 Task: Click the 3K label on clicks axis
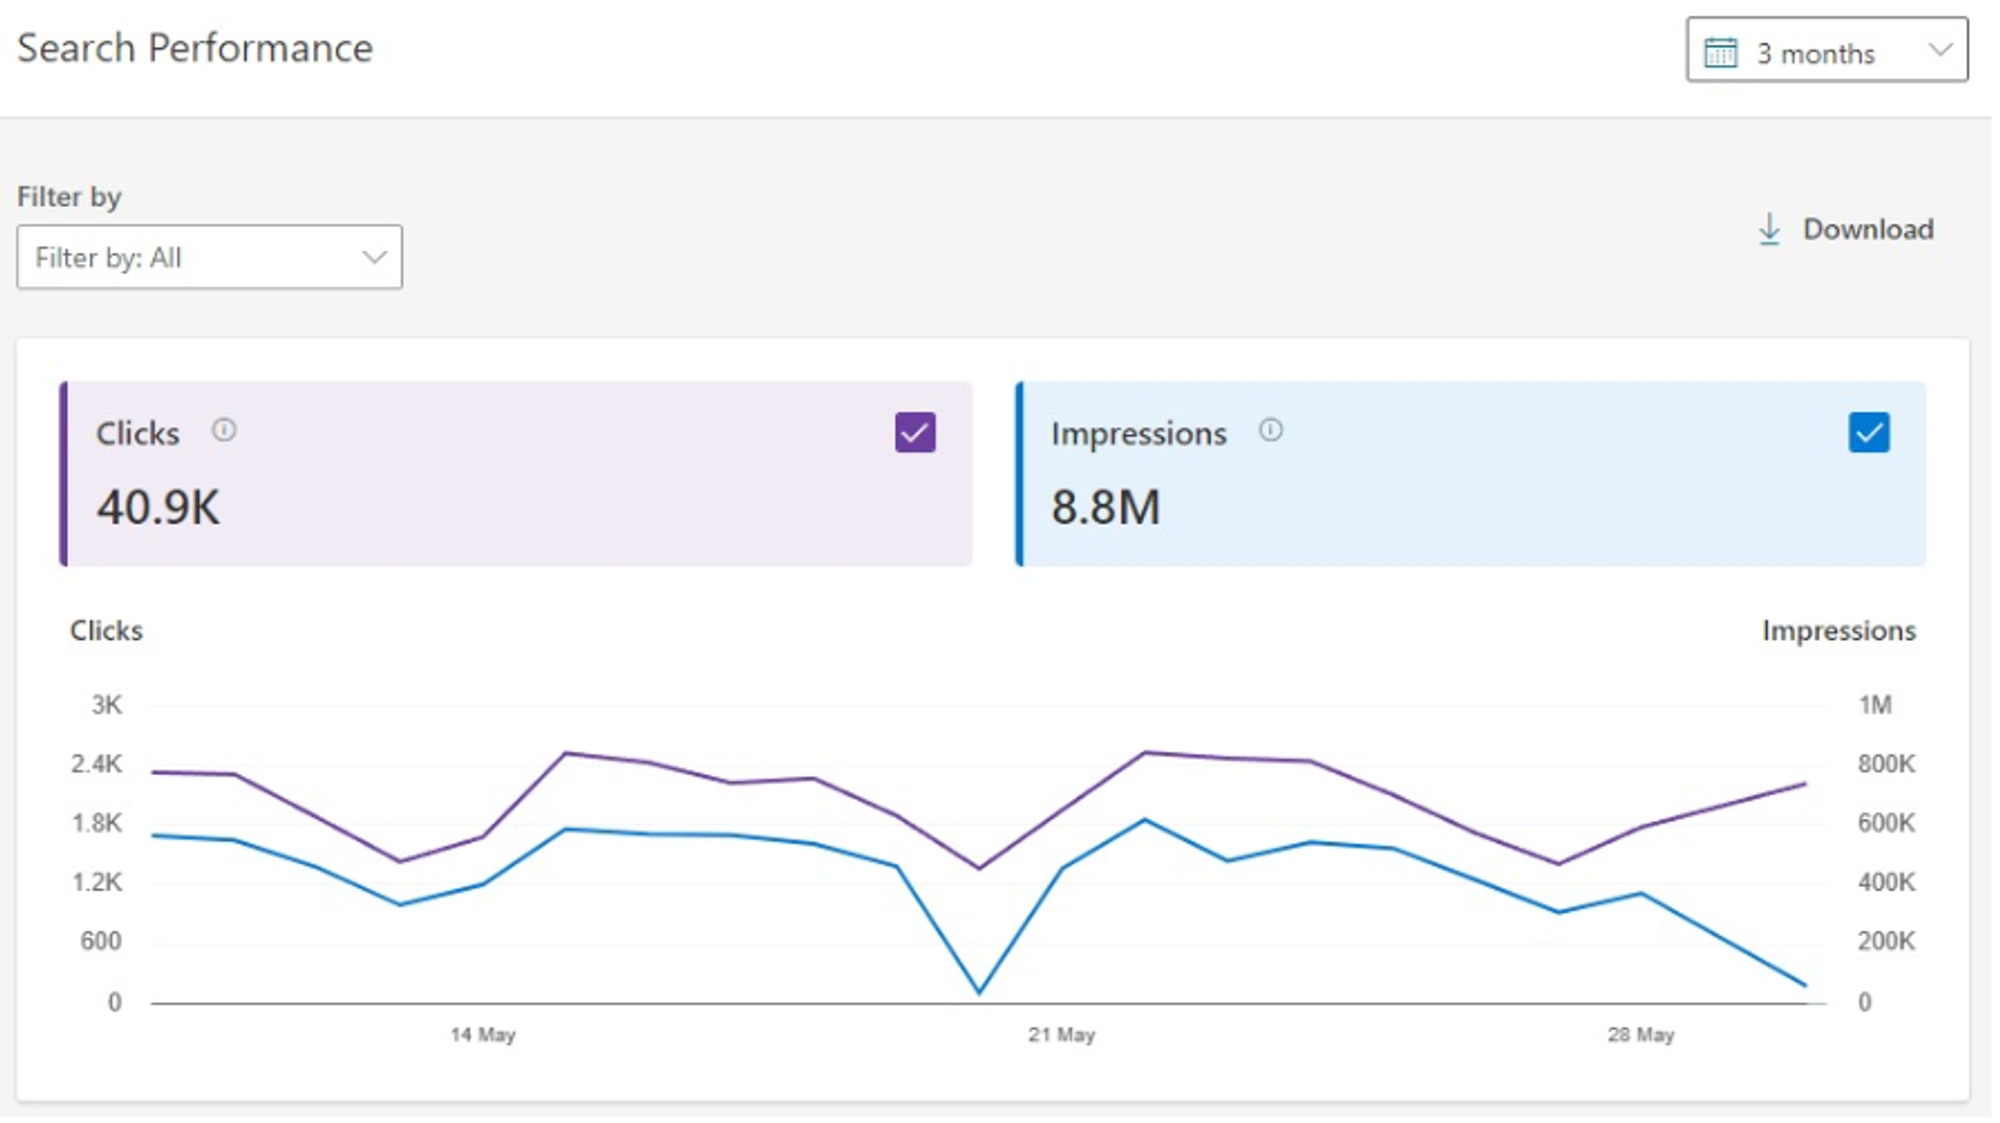(x=107, y=705)
